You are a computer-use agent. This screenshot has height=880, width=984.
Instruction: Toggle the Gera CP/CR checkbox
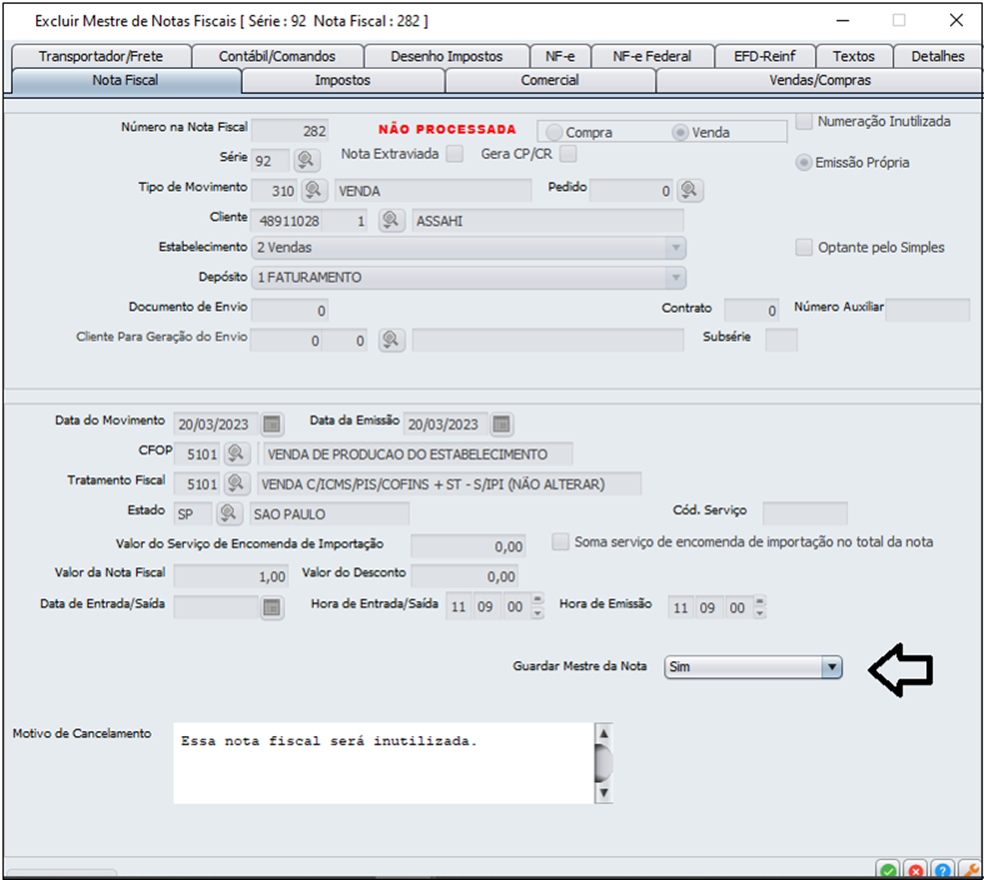click(x=568, y=154)
